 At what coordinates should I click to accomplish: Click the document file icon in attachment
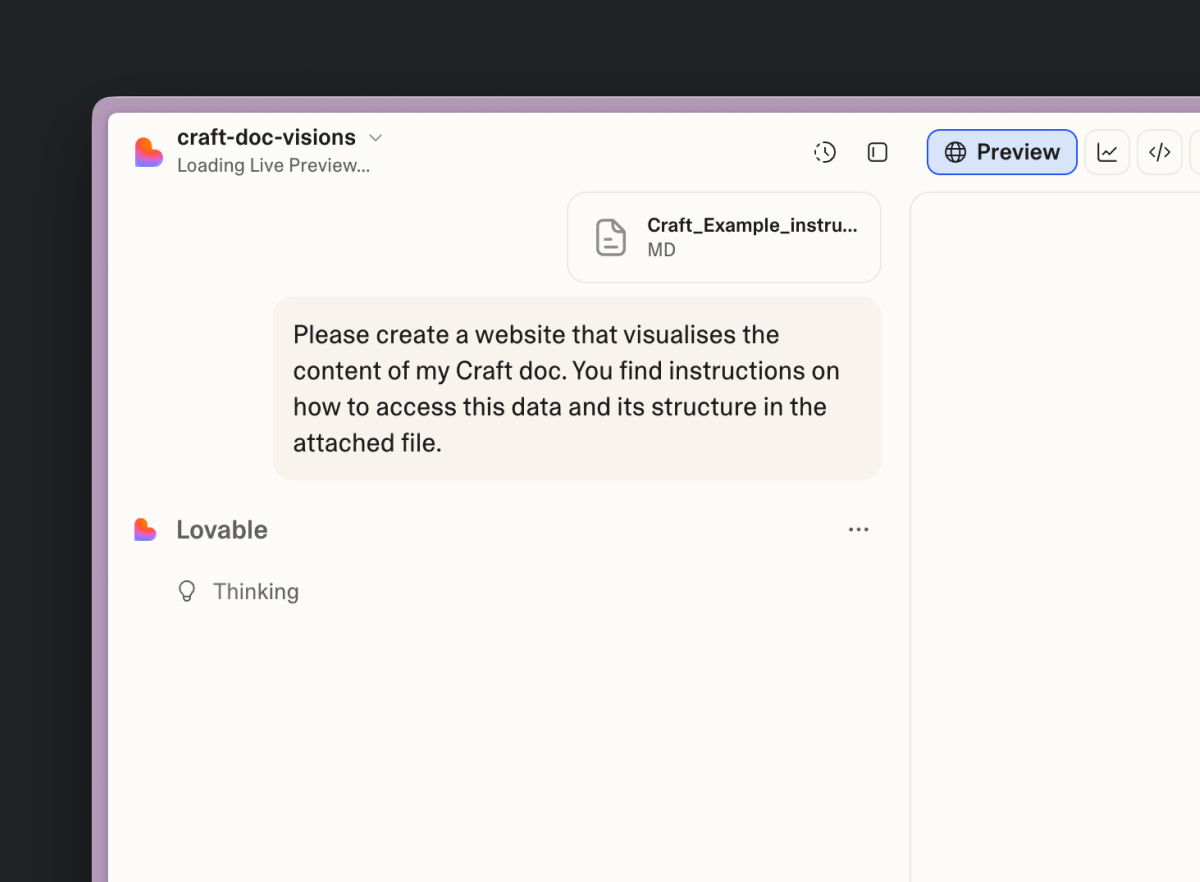tap(611, 237)
